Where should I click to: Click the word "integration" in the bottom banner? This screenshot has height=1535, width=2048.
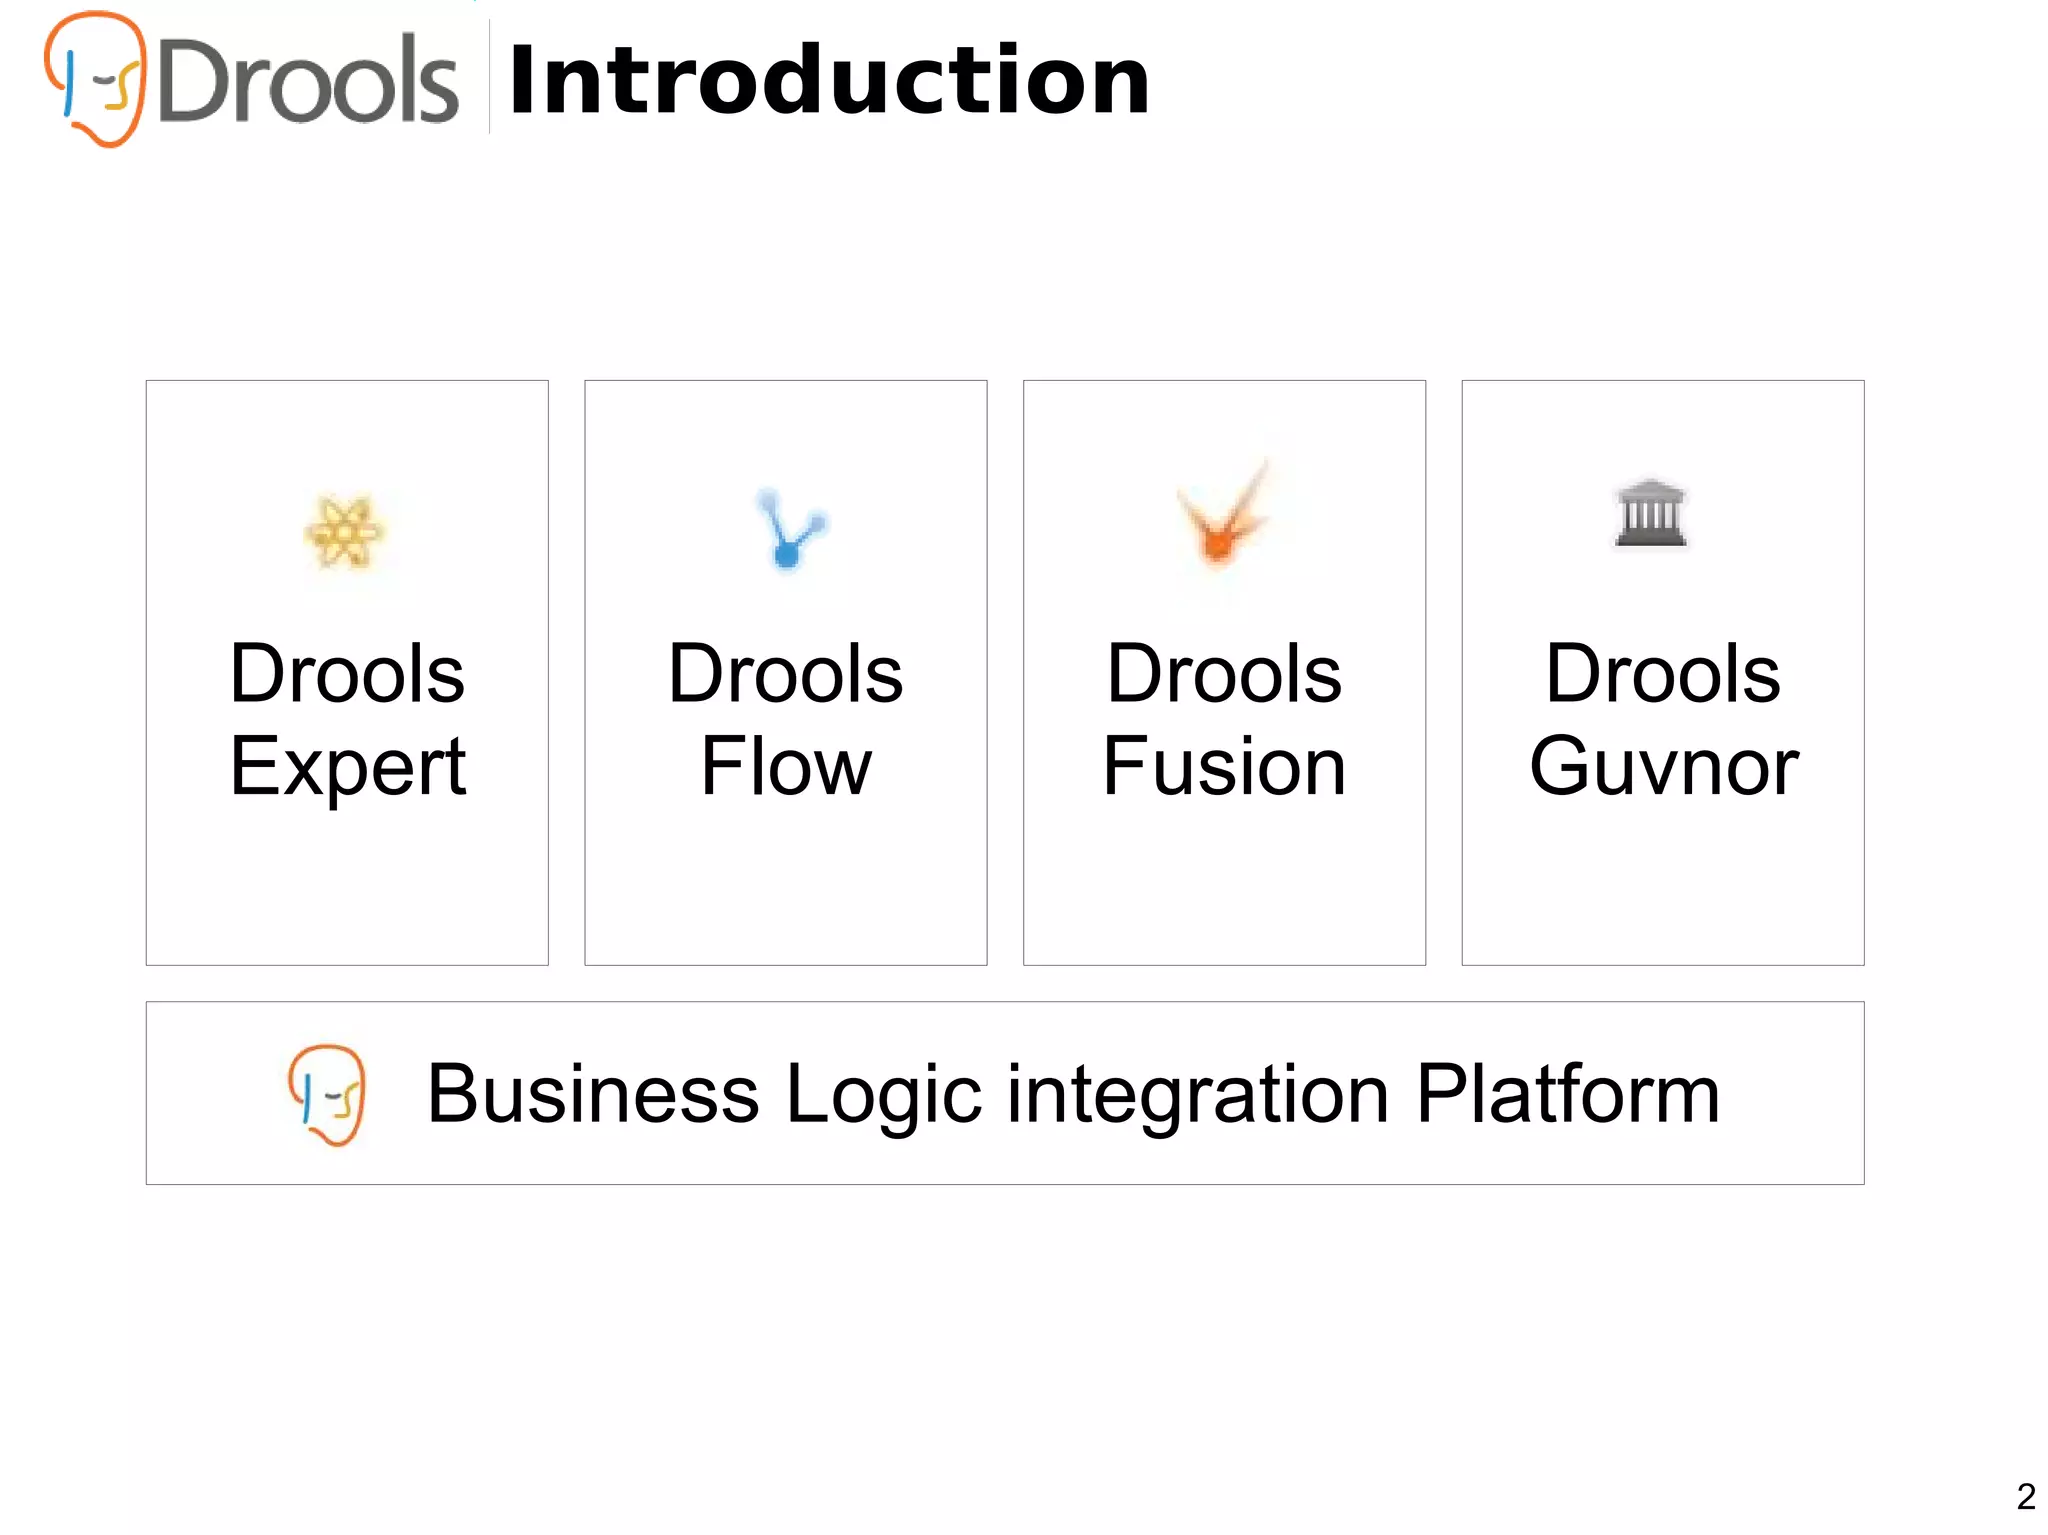1197,1096
